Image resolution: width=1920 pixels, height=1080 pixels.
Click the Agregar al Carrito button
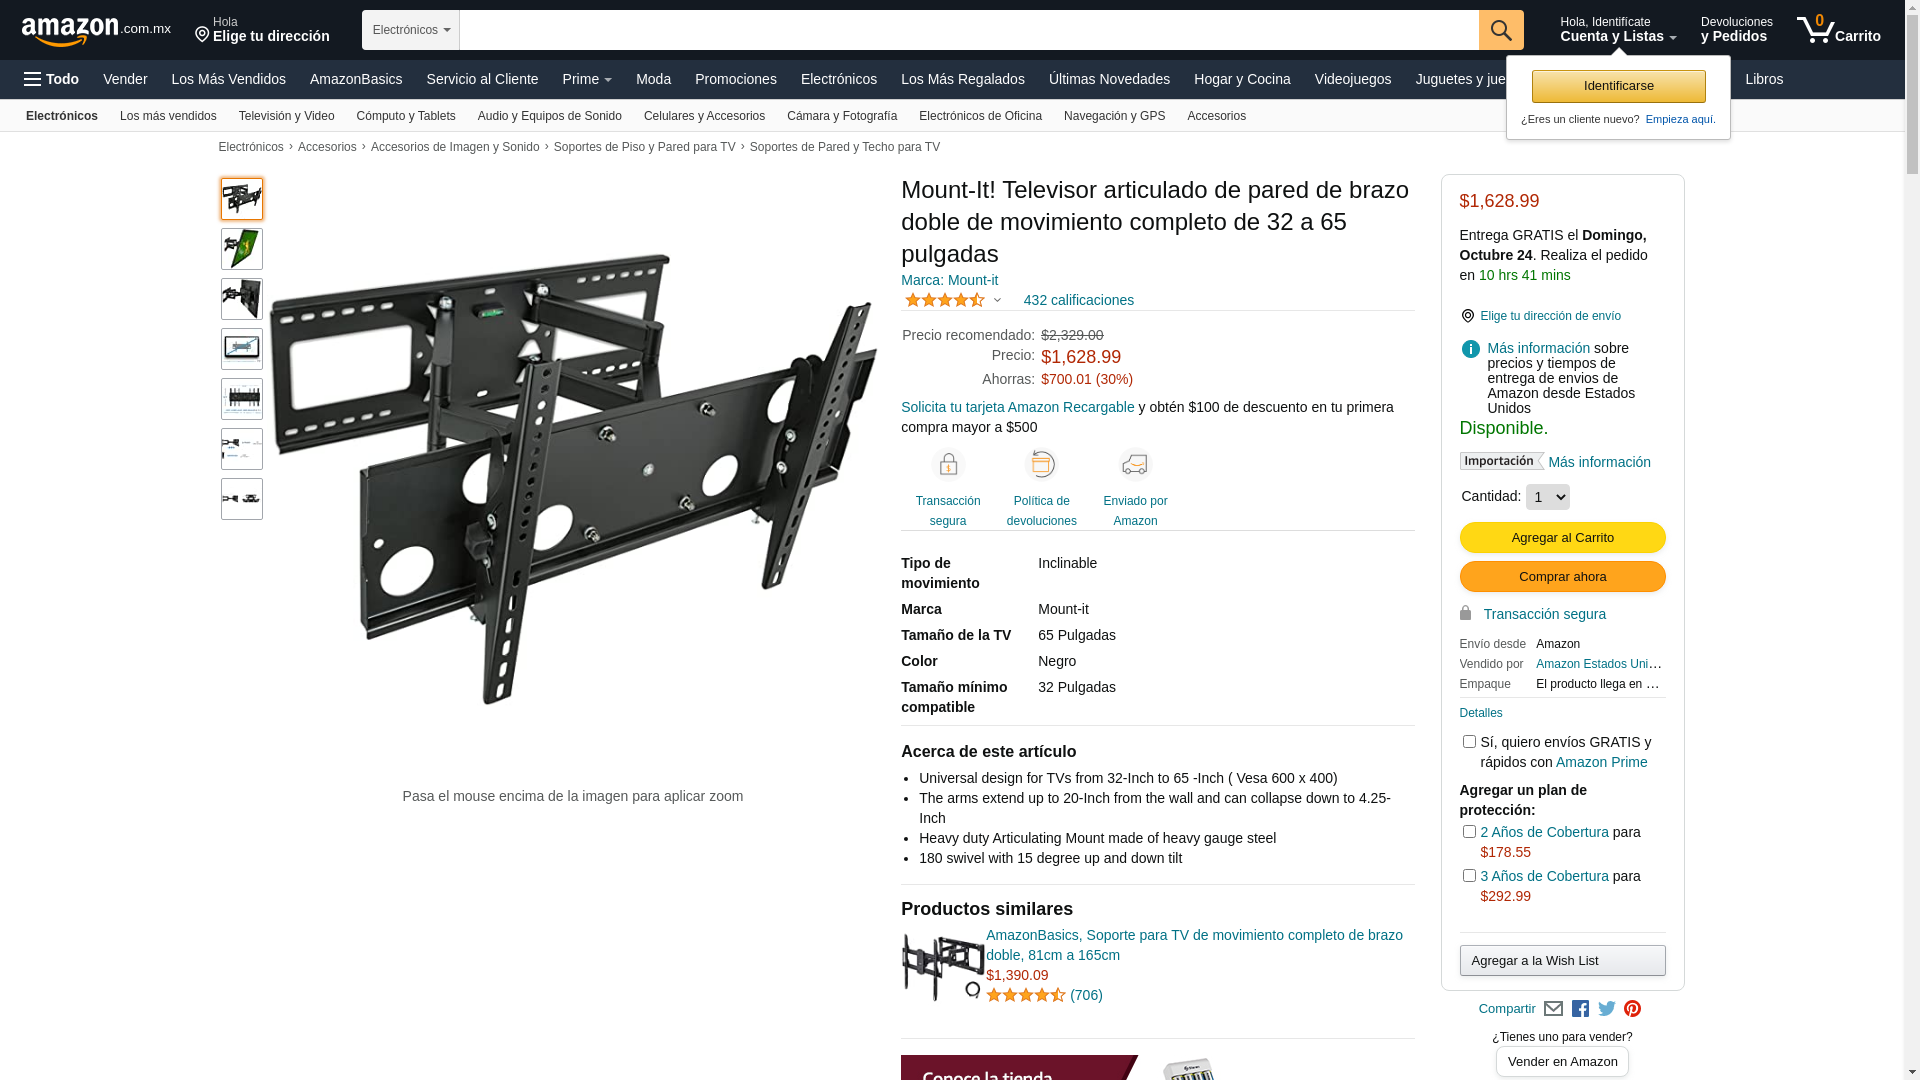(x=1562, y=538)
